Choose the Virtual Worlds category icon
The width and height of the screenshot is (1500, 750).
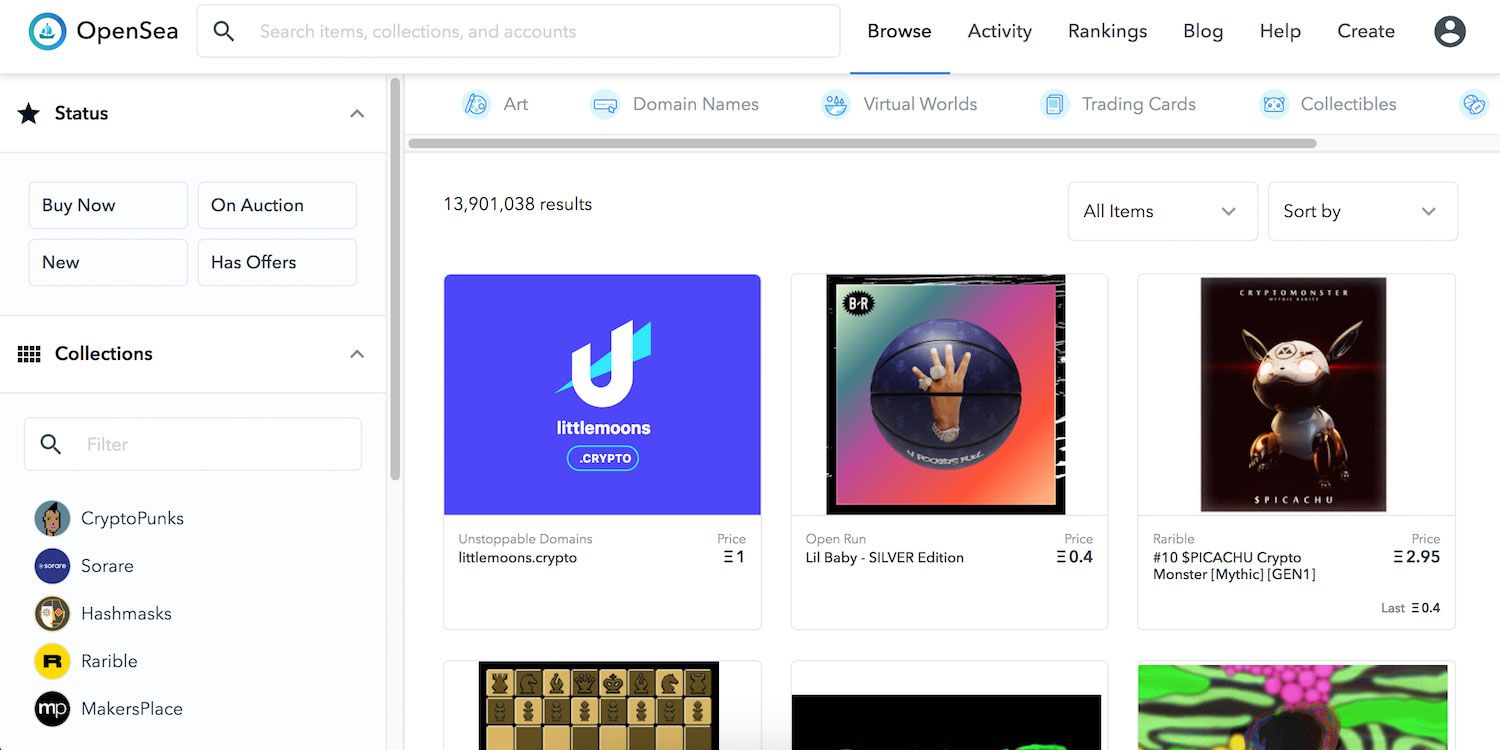pos(835,104)
